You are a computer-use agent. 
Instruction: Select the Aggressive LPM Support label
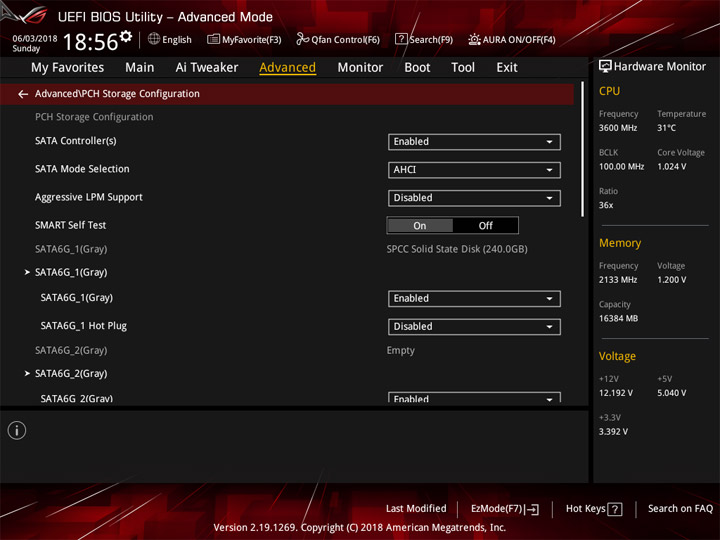pyautogui.click(x=89, y=197)
